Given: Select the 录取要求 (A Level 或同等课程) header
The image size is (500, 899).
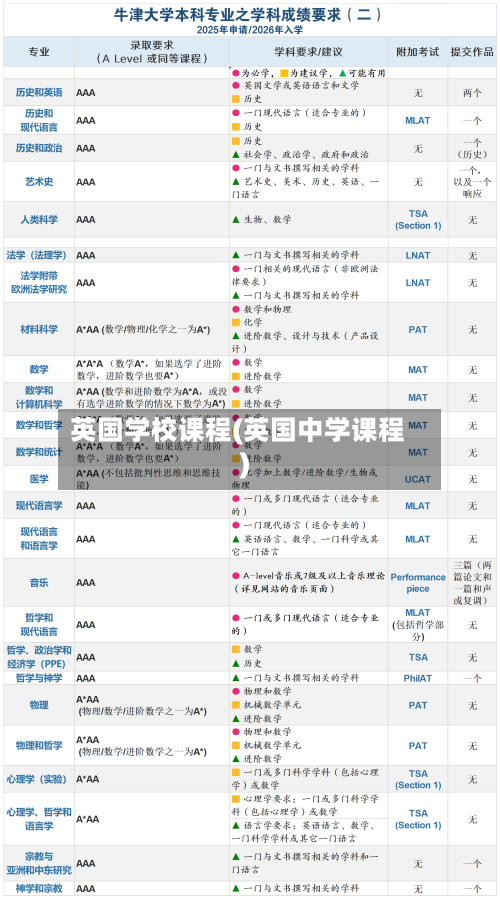Looking at the screenshot, I should 152,52.
